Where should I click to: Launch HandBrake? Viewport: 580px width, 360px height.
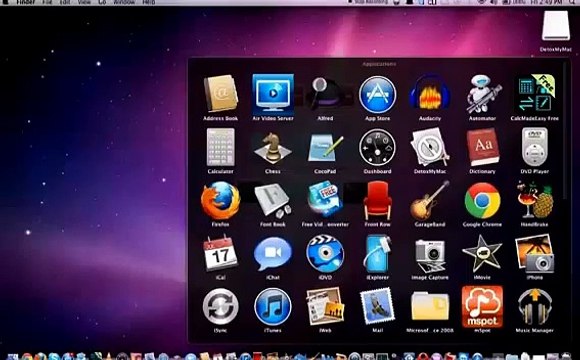tap(535, 201)
